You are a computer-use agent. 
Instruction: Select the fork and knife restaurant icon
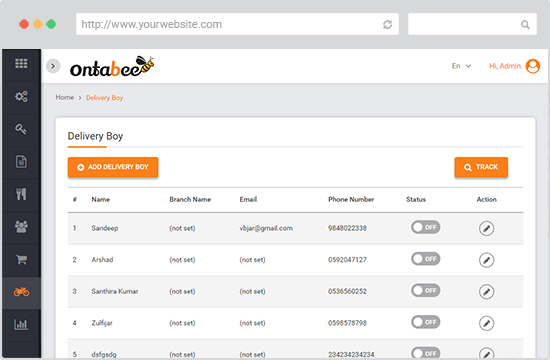[x=21, y=194]
